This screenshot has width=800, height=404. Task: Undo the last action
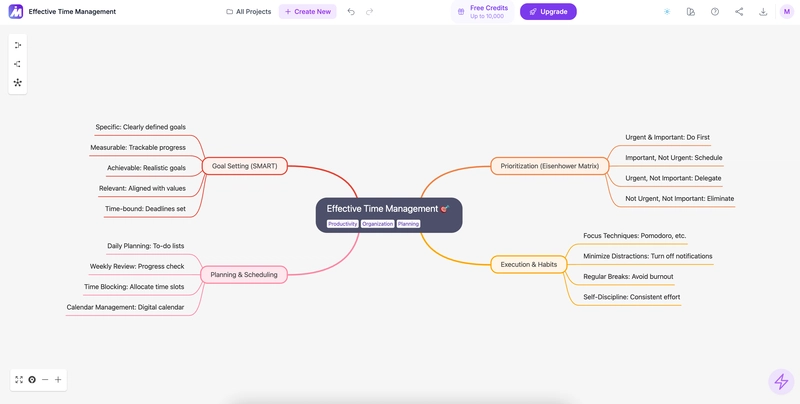[x=351, y=12]
